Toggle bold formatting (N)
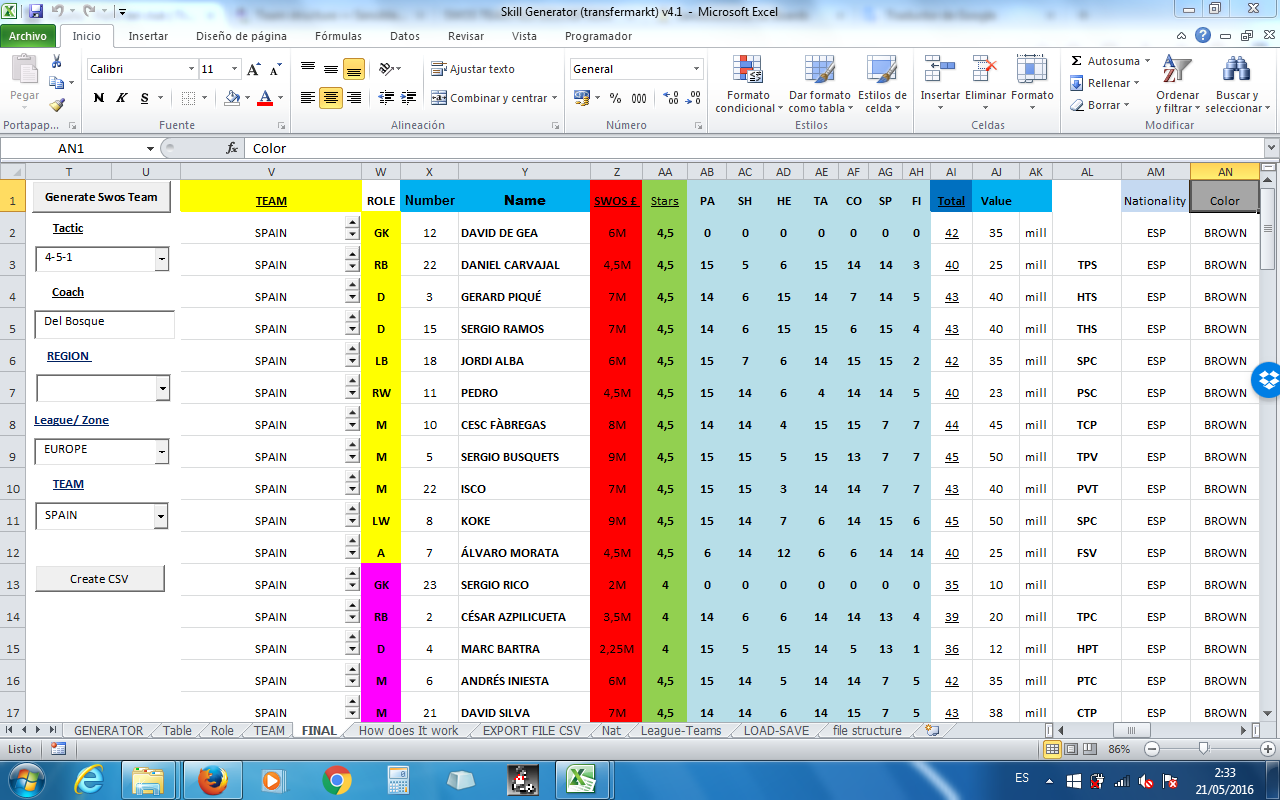The height and width of the screenshot is (800, 1280). pos(99,98)
